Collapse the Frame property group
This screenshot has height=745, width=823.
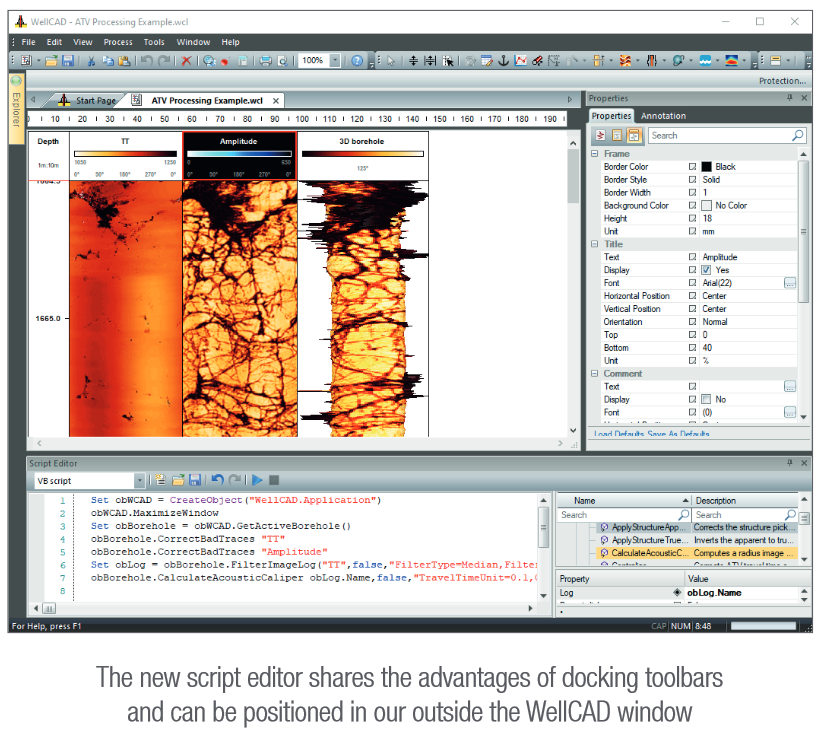point(595,154)
